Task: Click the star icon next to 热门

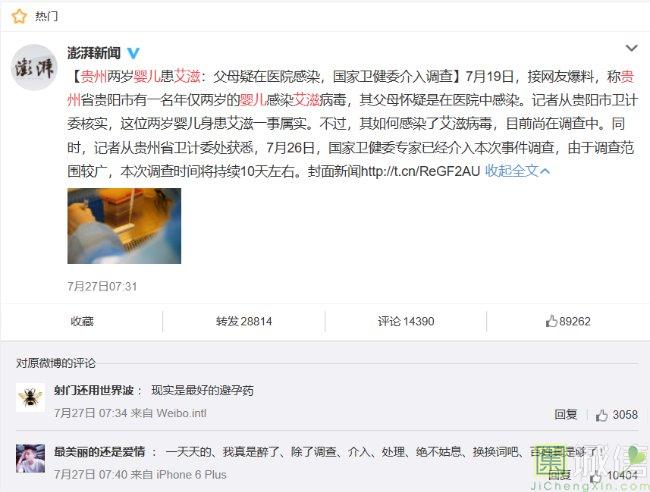Action: pos(19,16)
